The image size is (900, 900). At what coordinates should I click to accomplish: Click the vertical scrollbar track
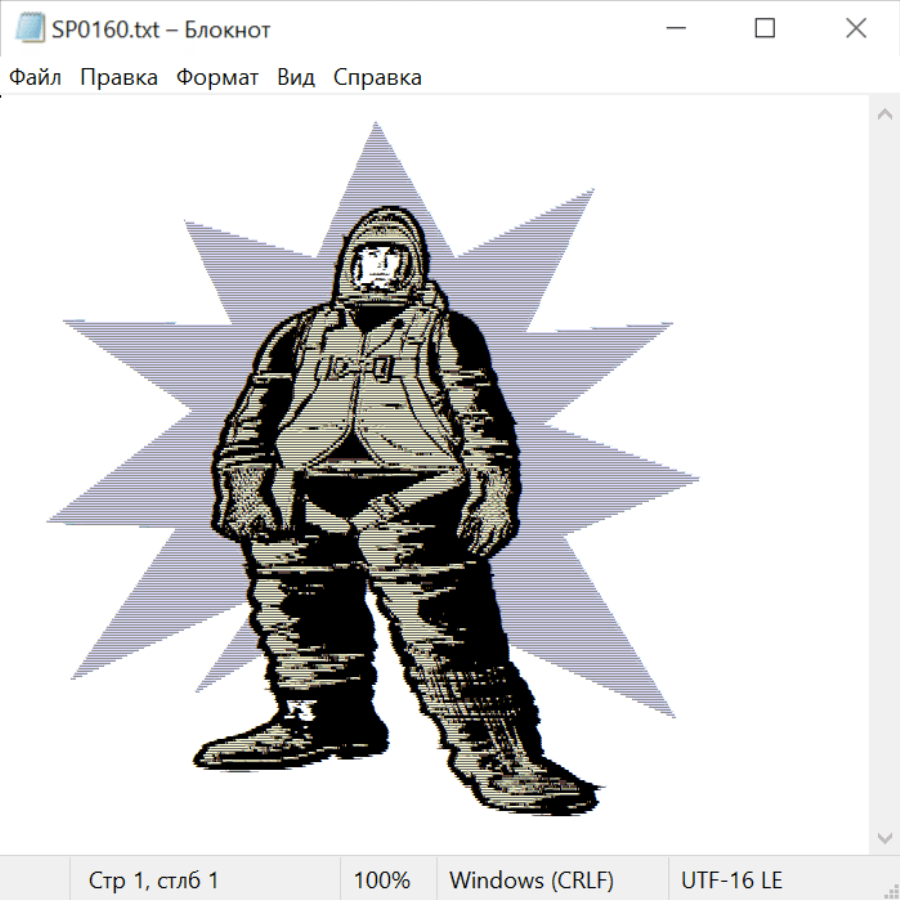[x=884, y=475]
